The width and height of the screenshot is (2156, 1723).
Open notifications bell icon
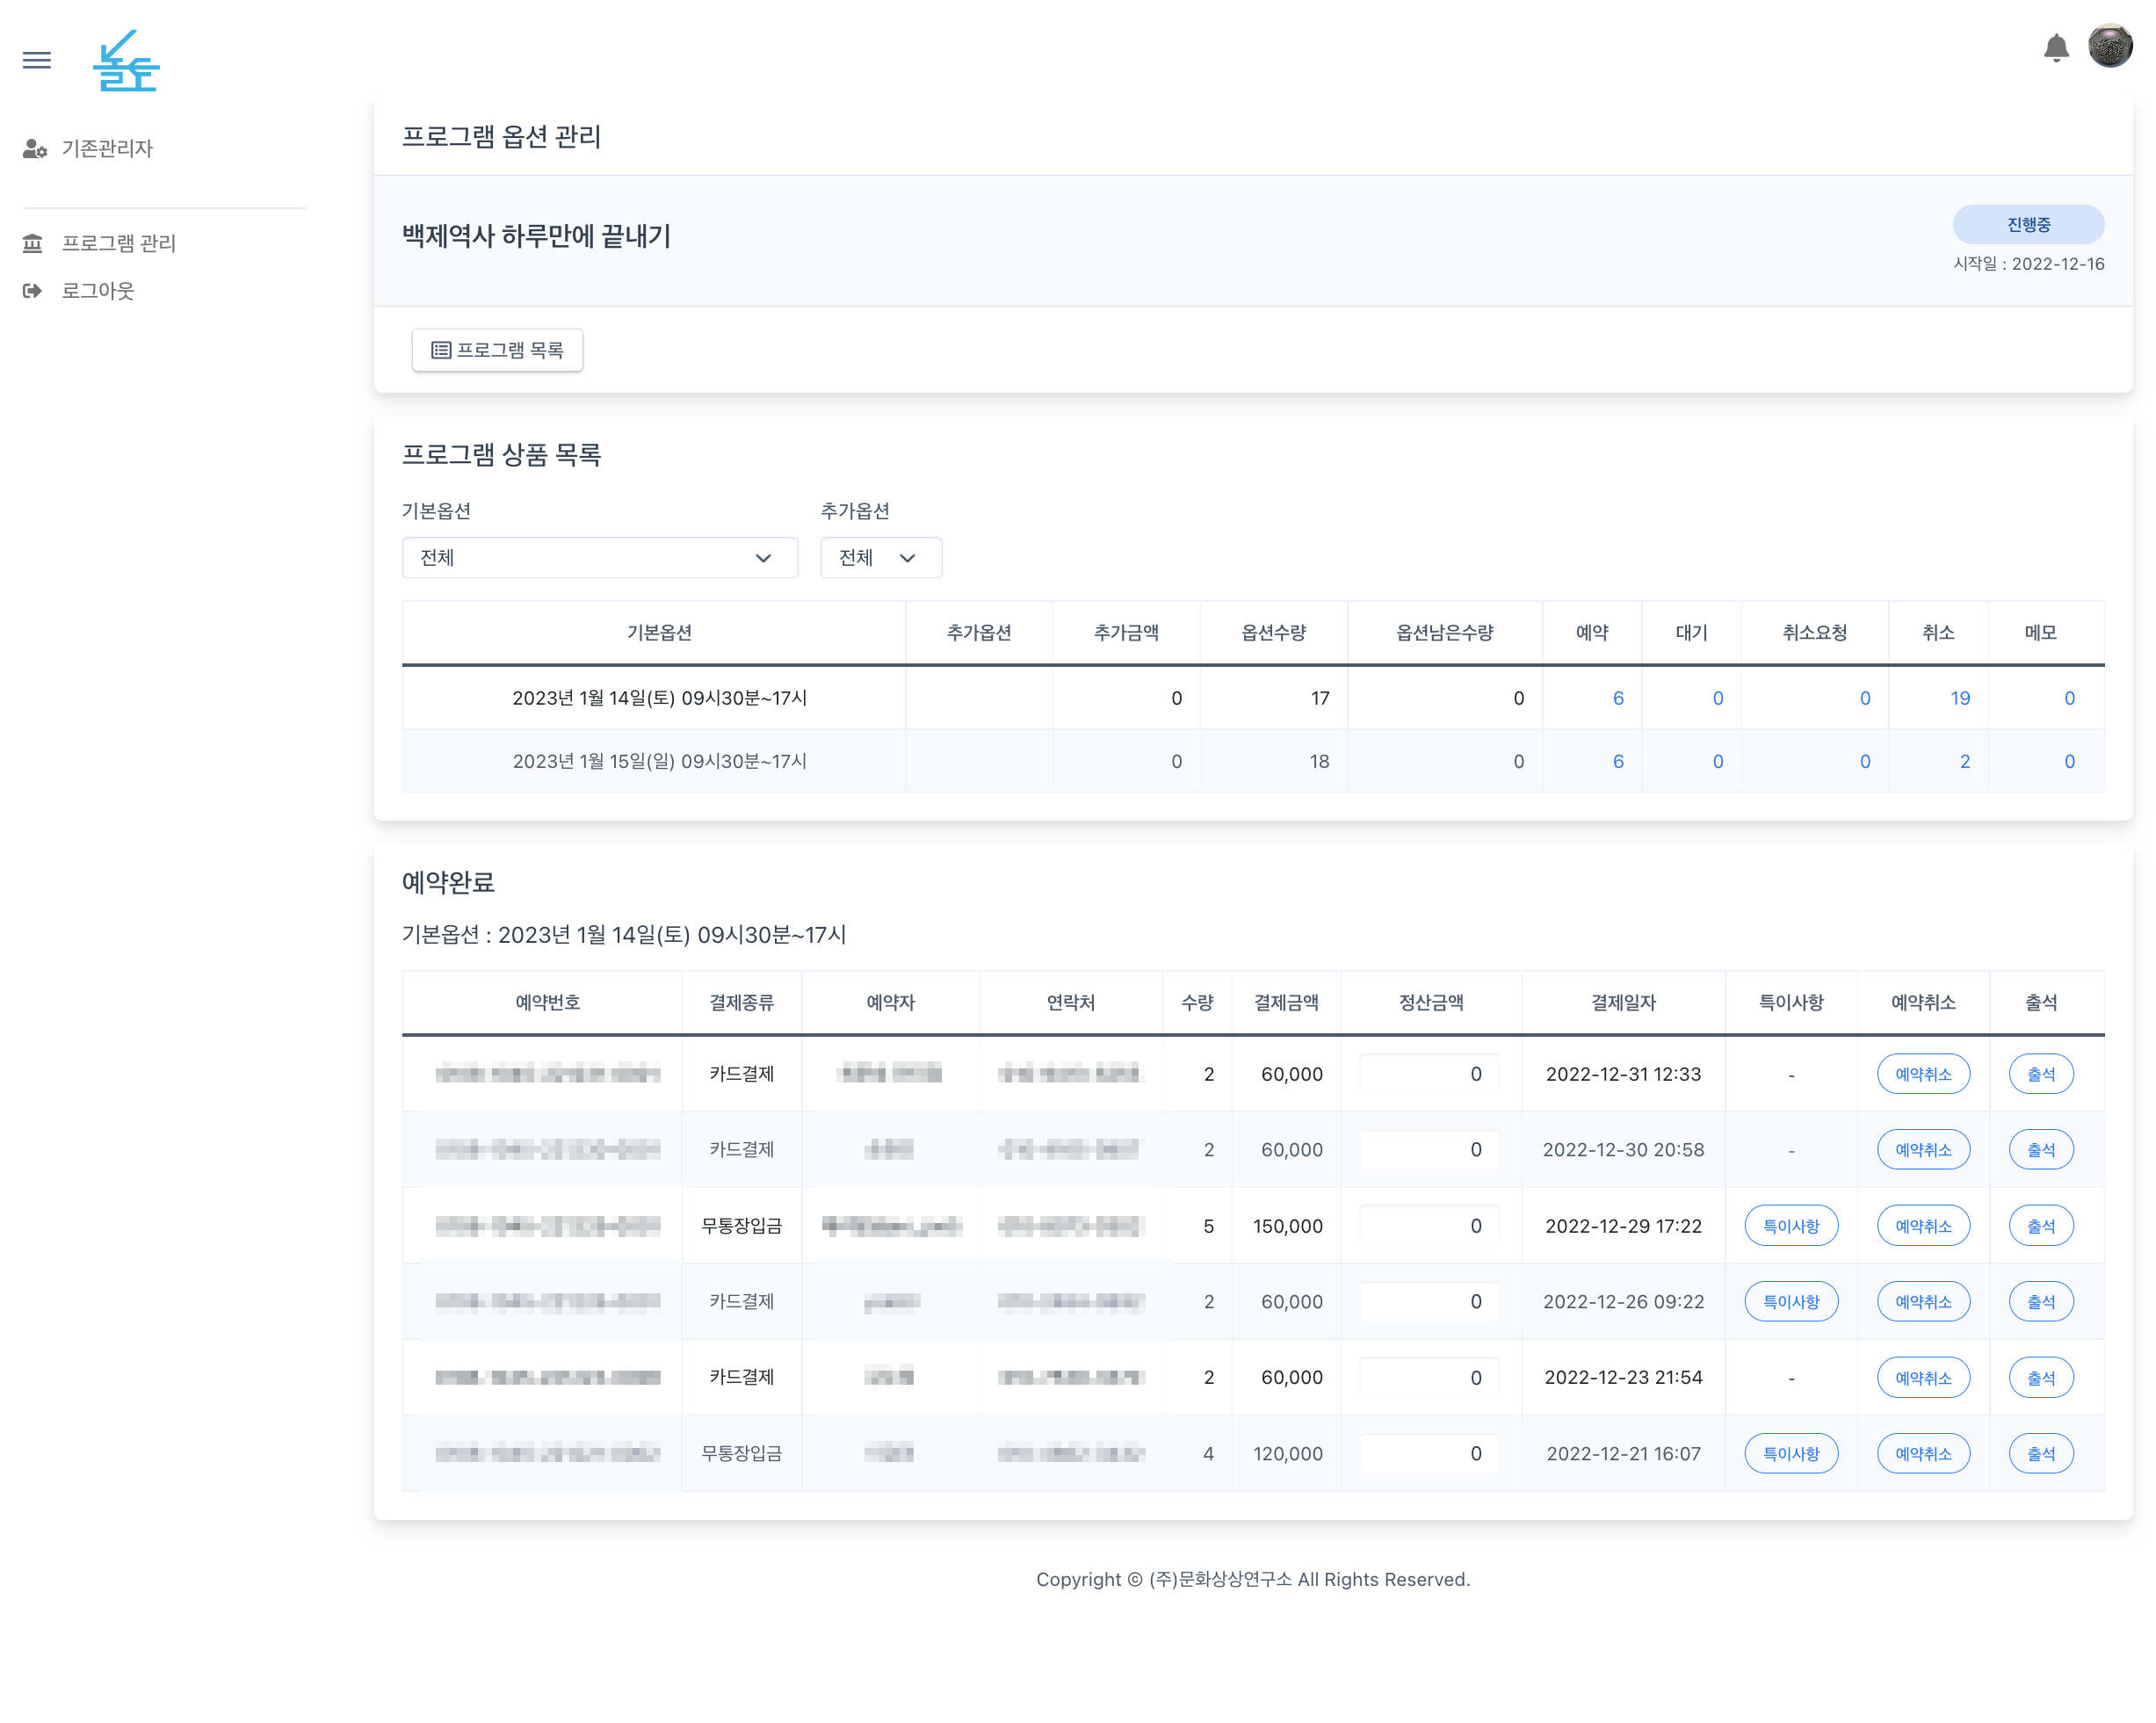click(2055, 48)
